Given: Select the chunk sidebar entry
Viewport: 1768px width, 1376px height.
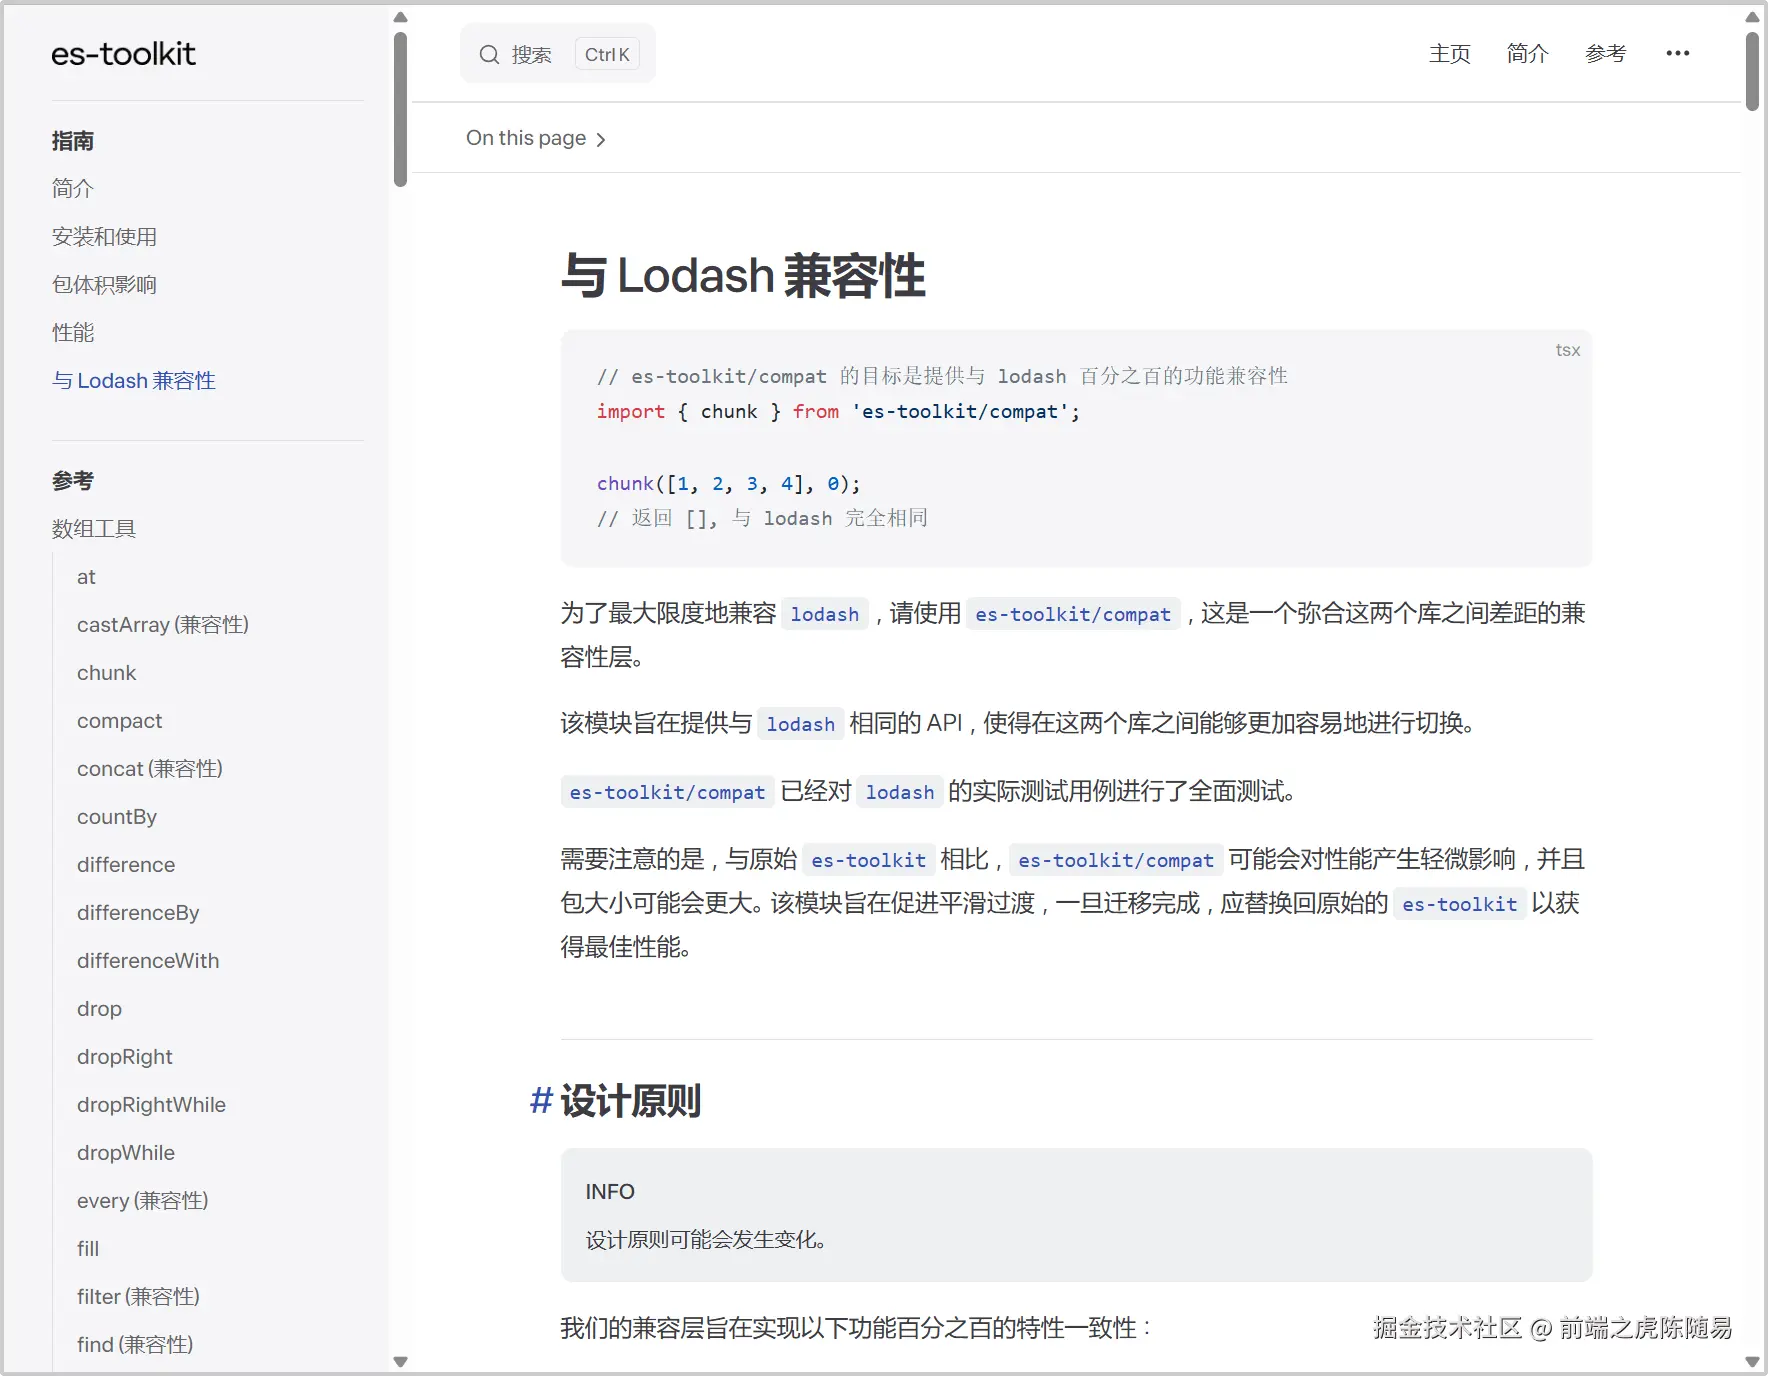Looking at the screenshot, I should click(x=106, y=672).
